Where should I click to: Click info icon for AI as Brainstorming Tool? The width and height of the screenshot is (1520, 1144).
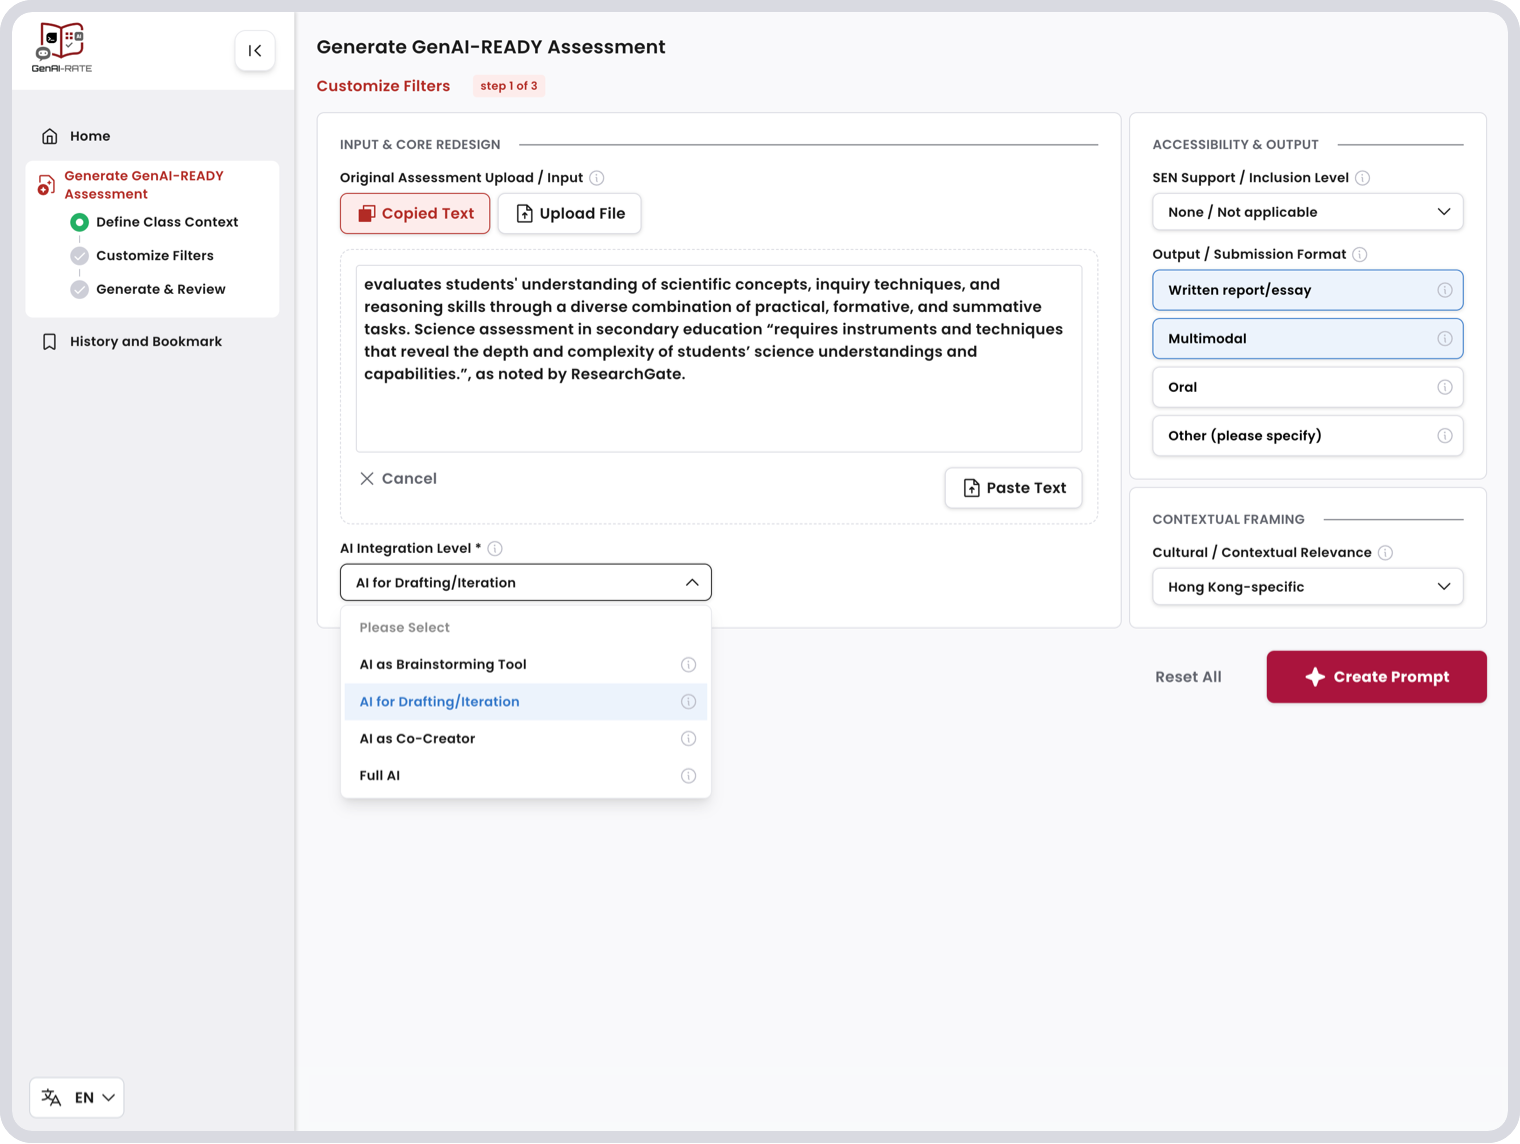pos(688,665)
